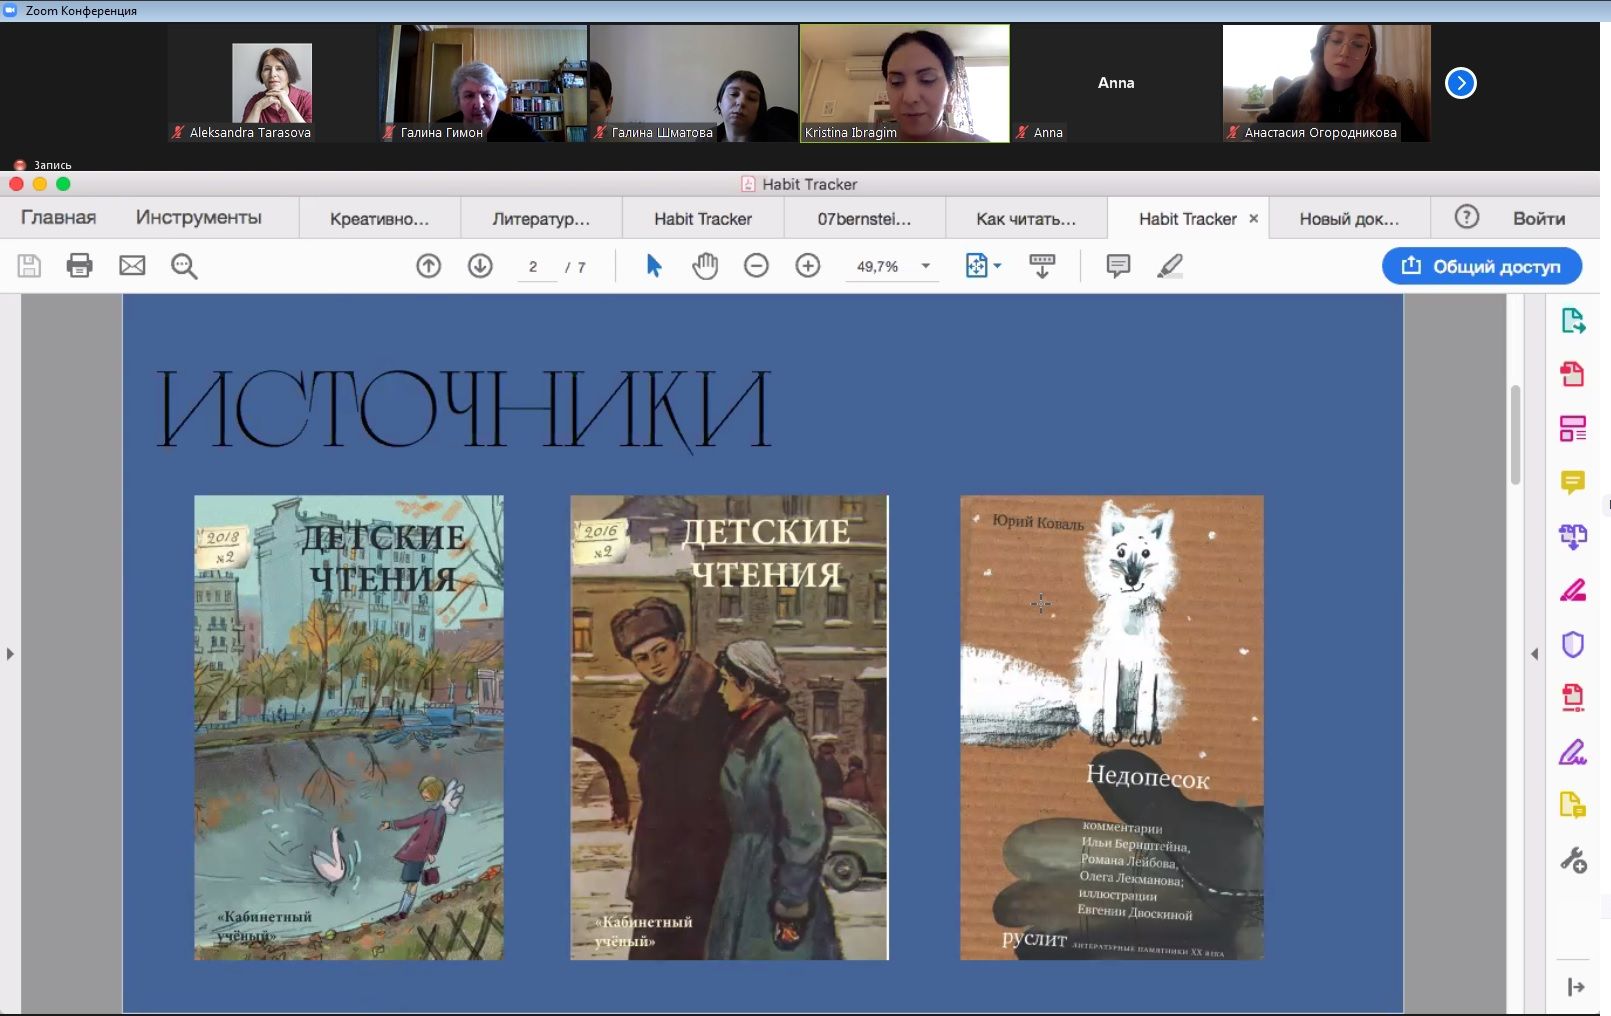Expand the left navigation pane
This screenshot has width=1611, height=1016.
tap(10, 654)
